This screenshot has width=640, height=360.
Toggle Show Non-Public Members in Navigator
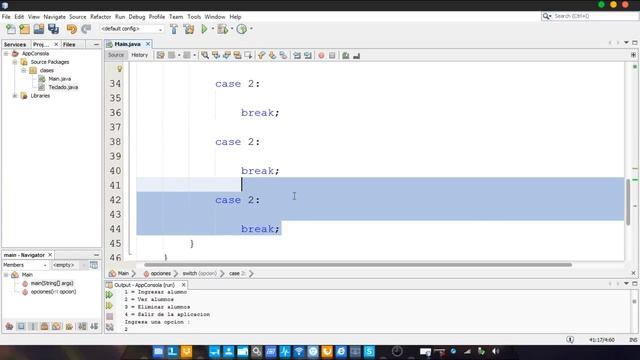[x=44, y=326]
